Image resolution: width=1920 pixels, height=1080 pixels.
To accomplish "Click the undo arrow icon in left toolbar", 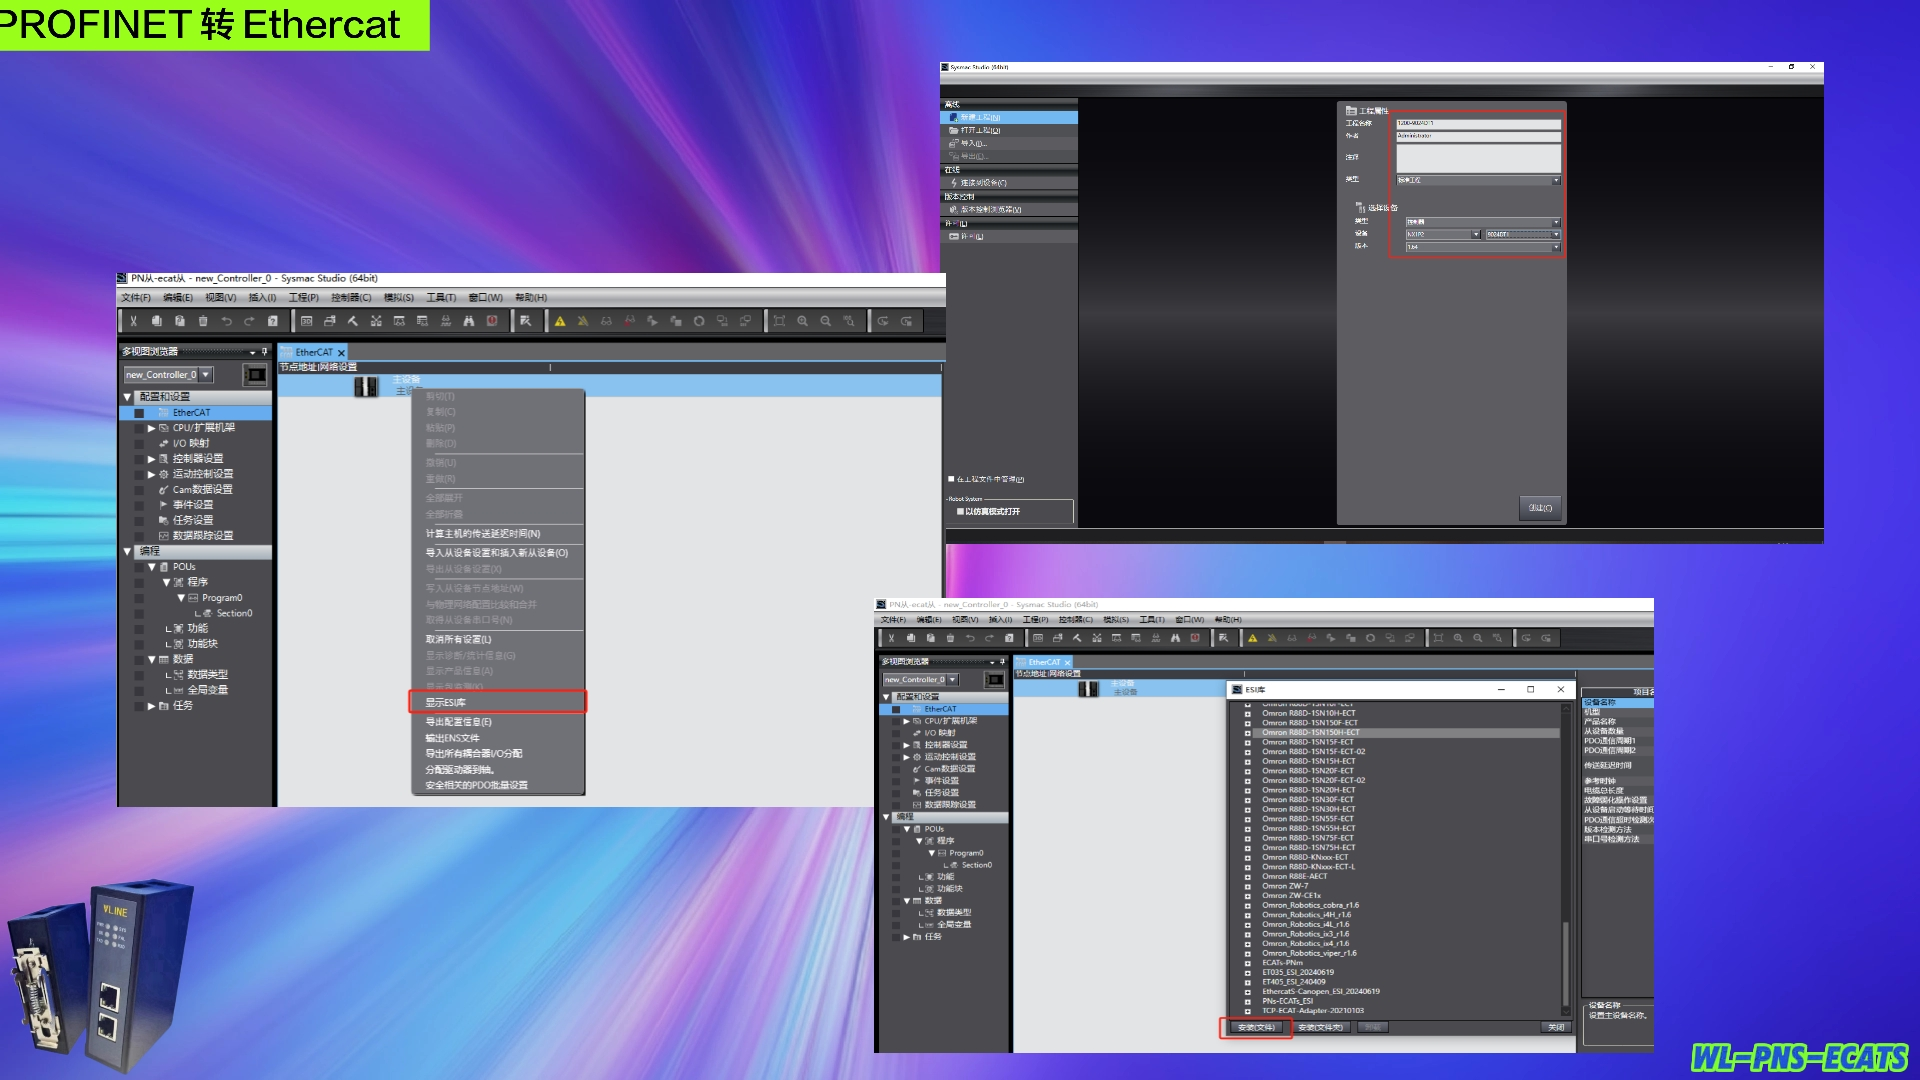I will tap(226, 321).
